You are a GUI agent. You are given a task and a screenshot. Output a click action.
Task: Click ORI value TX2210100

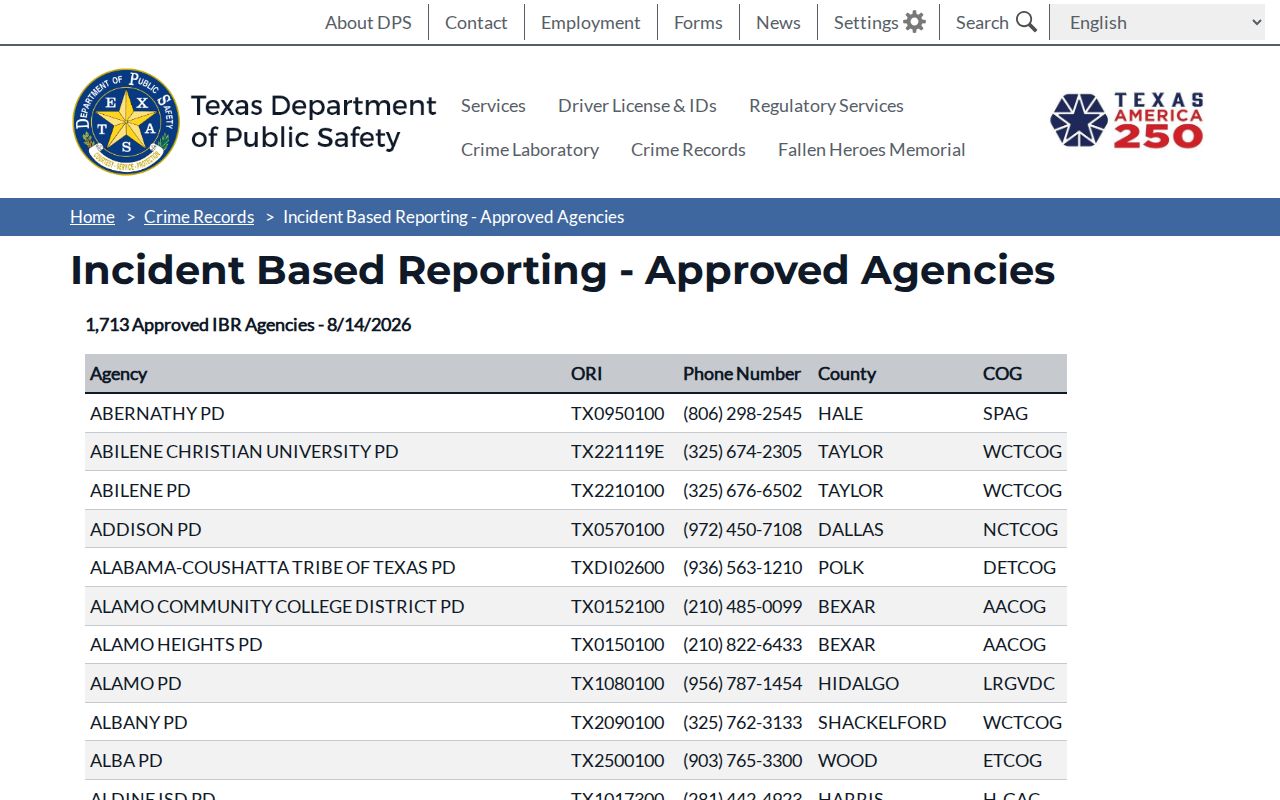617,490
